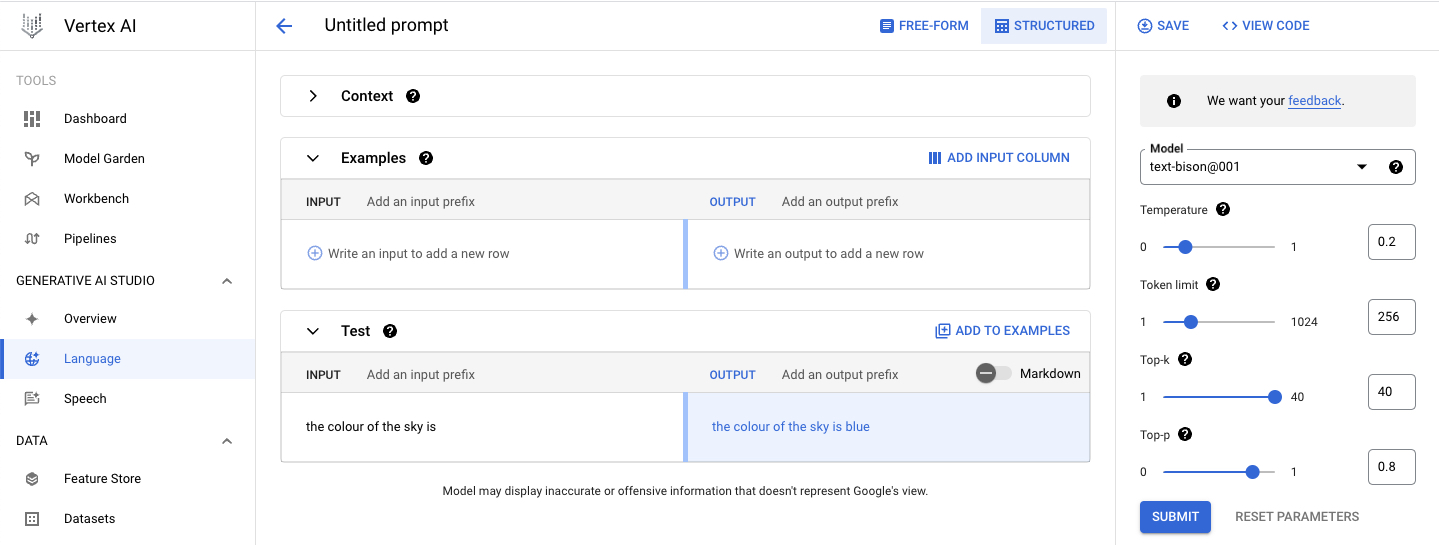Collapse the Data sidebar group
The width and height of the screenshot is (1439, 545).
point(227,441)
